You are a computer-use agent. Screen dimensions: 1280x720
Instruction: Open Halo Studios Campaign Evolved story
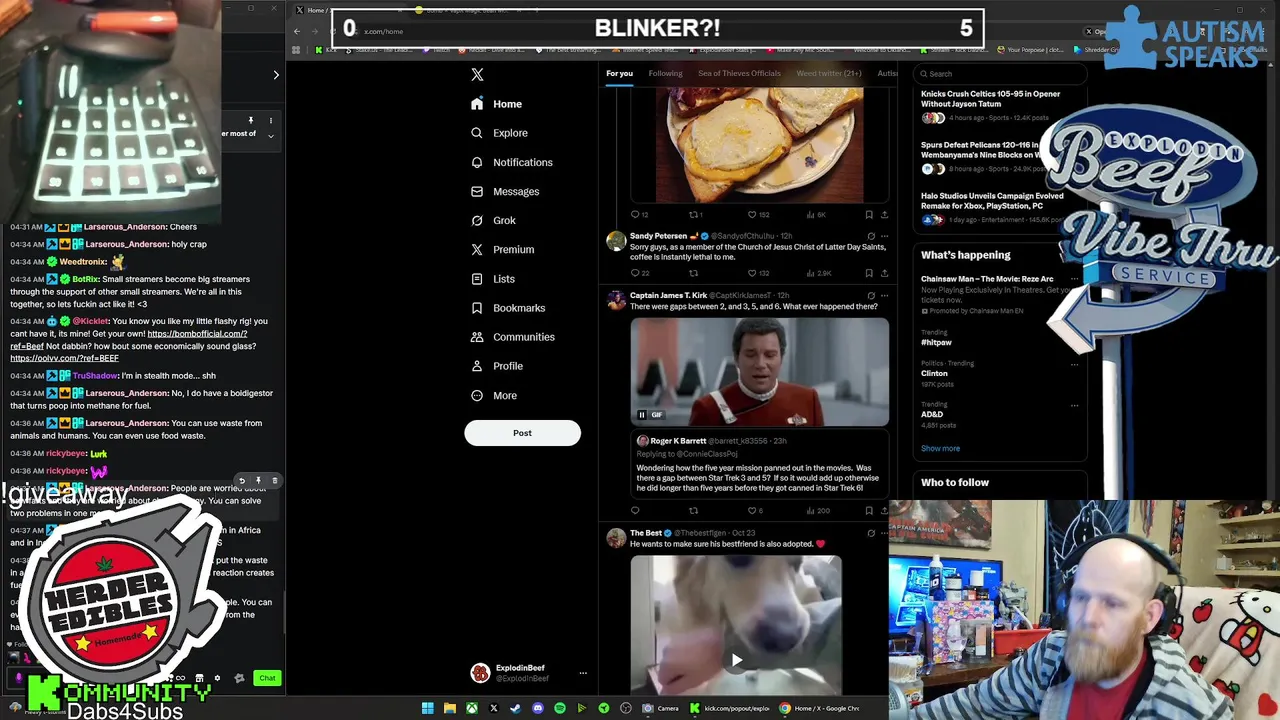[992, 201]
